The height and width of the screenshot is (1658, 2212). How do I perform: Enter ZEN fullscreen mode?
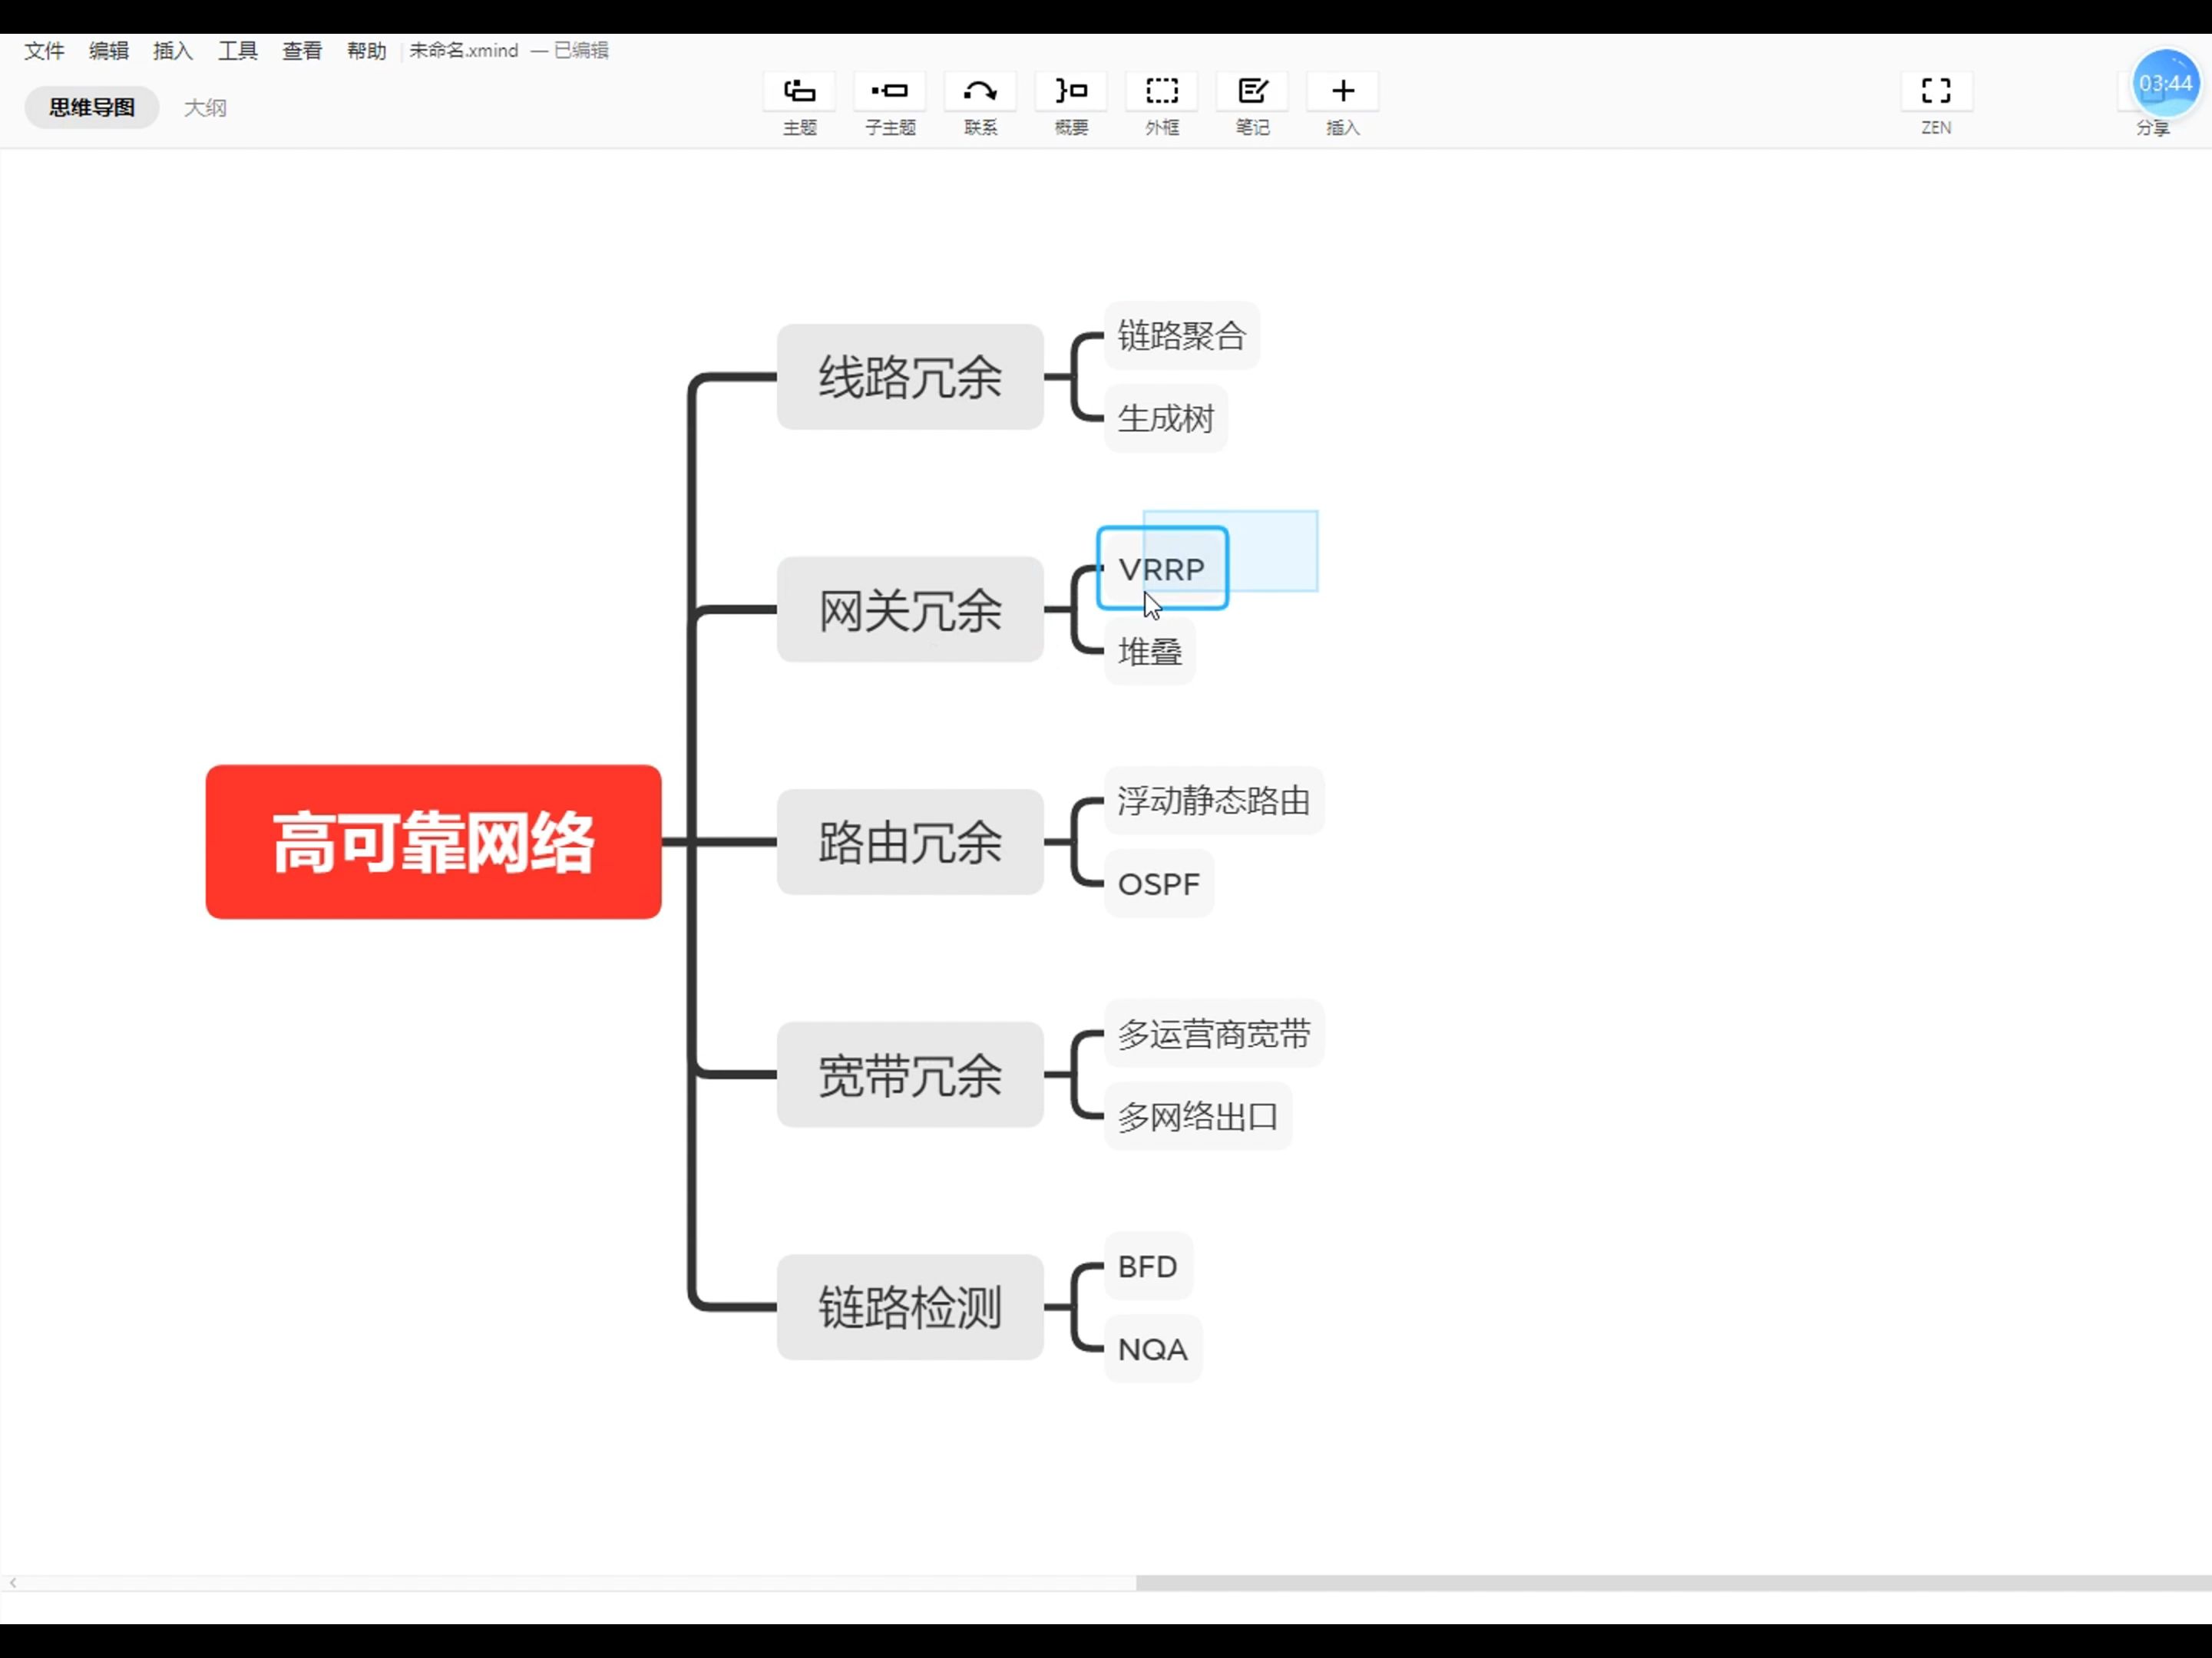[1936, 91]
